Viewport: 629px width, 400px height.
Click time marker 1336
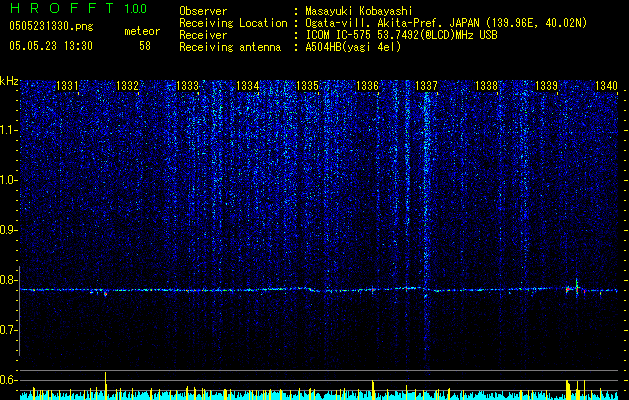tap(367, 85)
